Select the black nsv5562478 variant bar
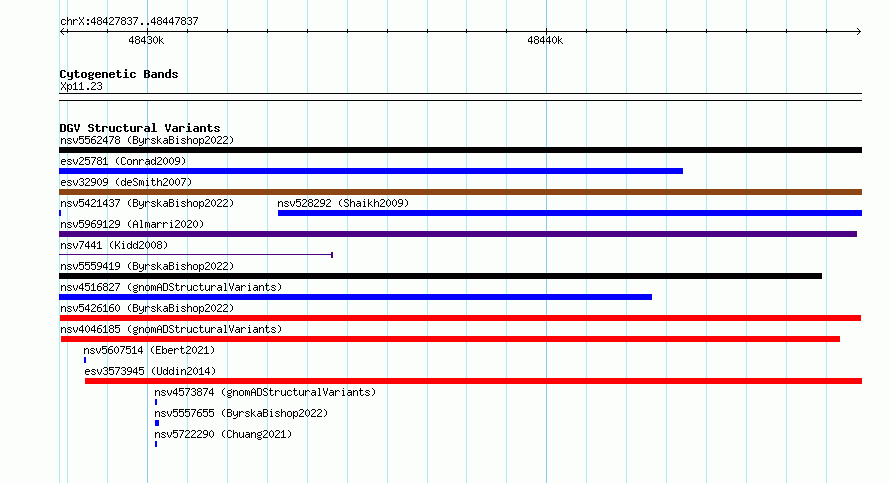 (x=460, y=150)
